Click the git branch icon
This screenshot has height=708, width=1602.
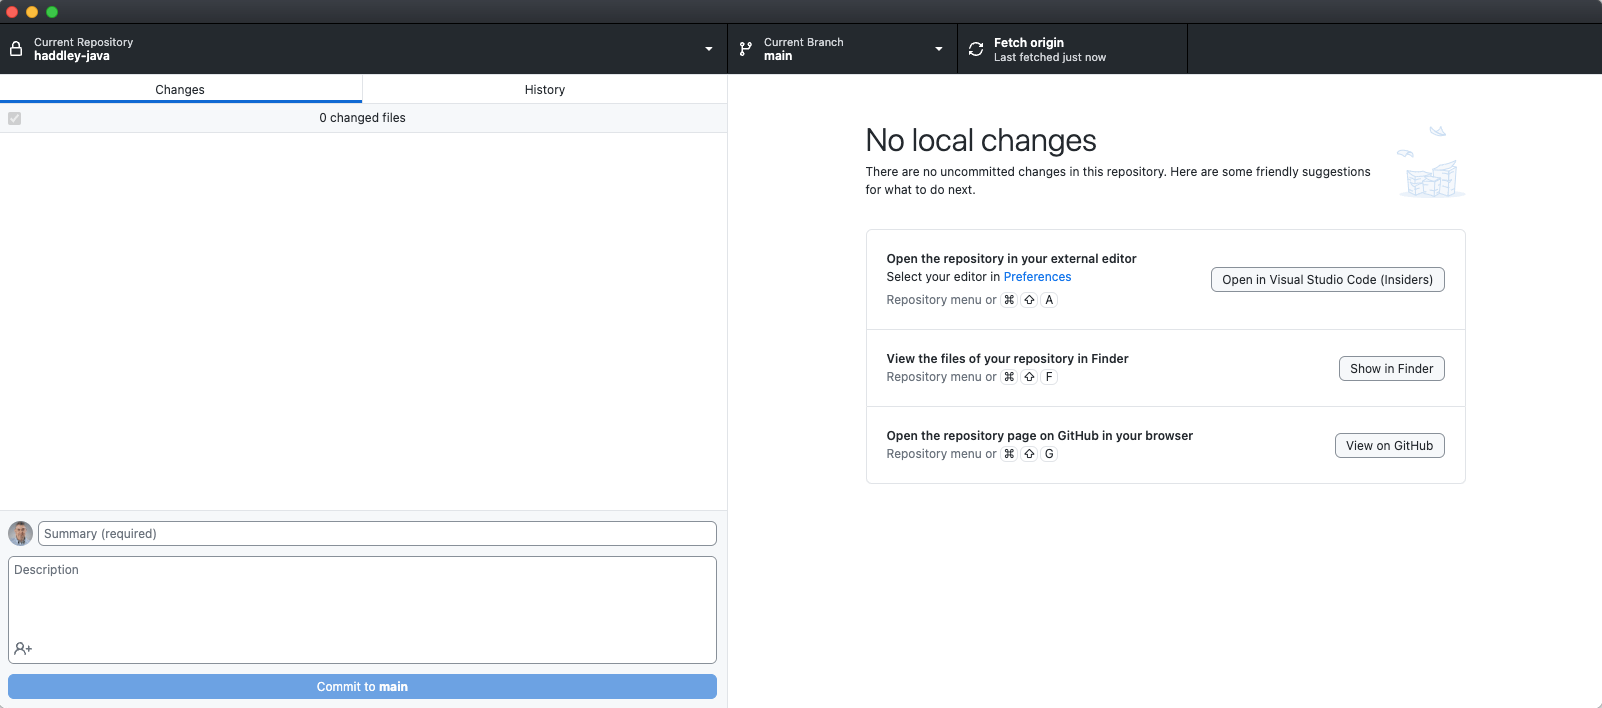[x=745, y=49]
